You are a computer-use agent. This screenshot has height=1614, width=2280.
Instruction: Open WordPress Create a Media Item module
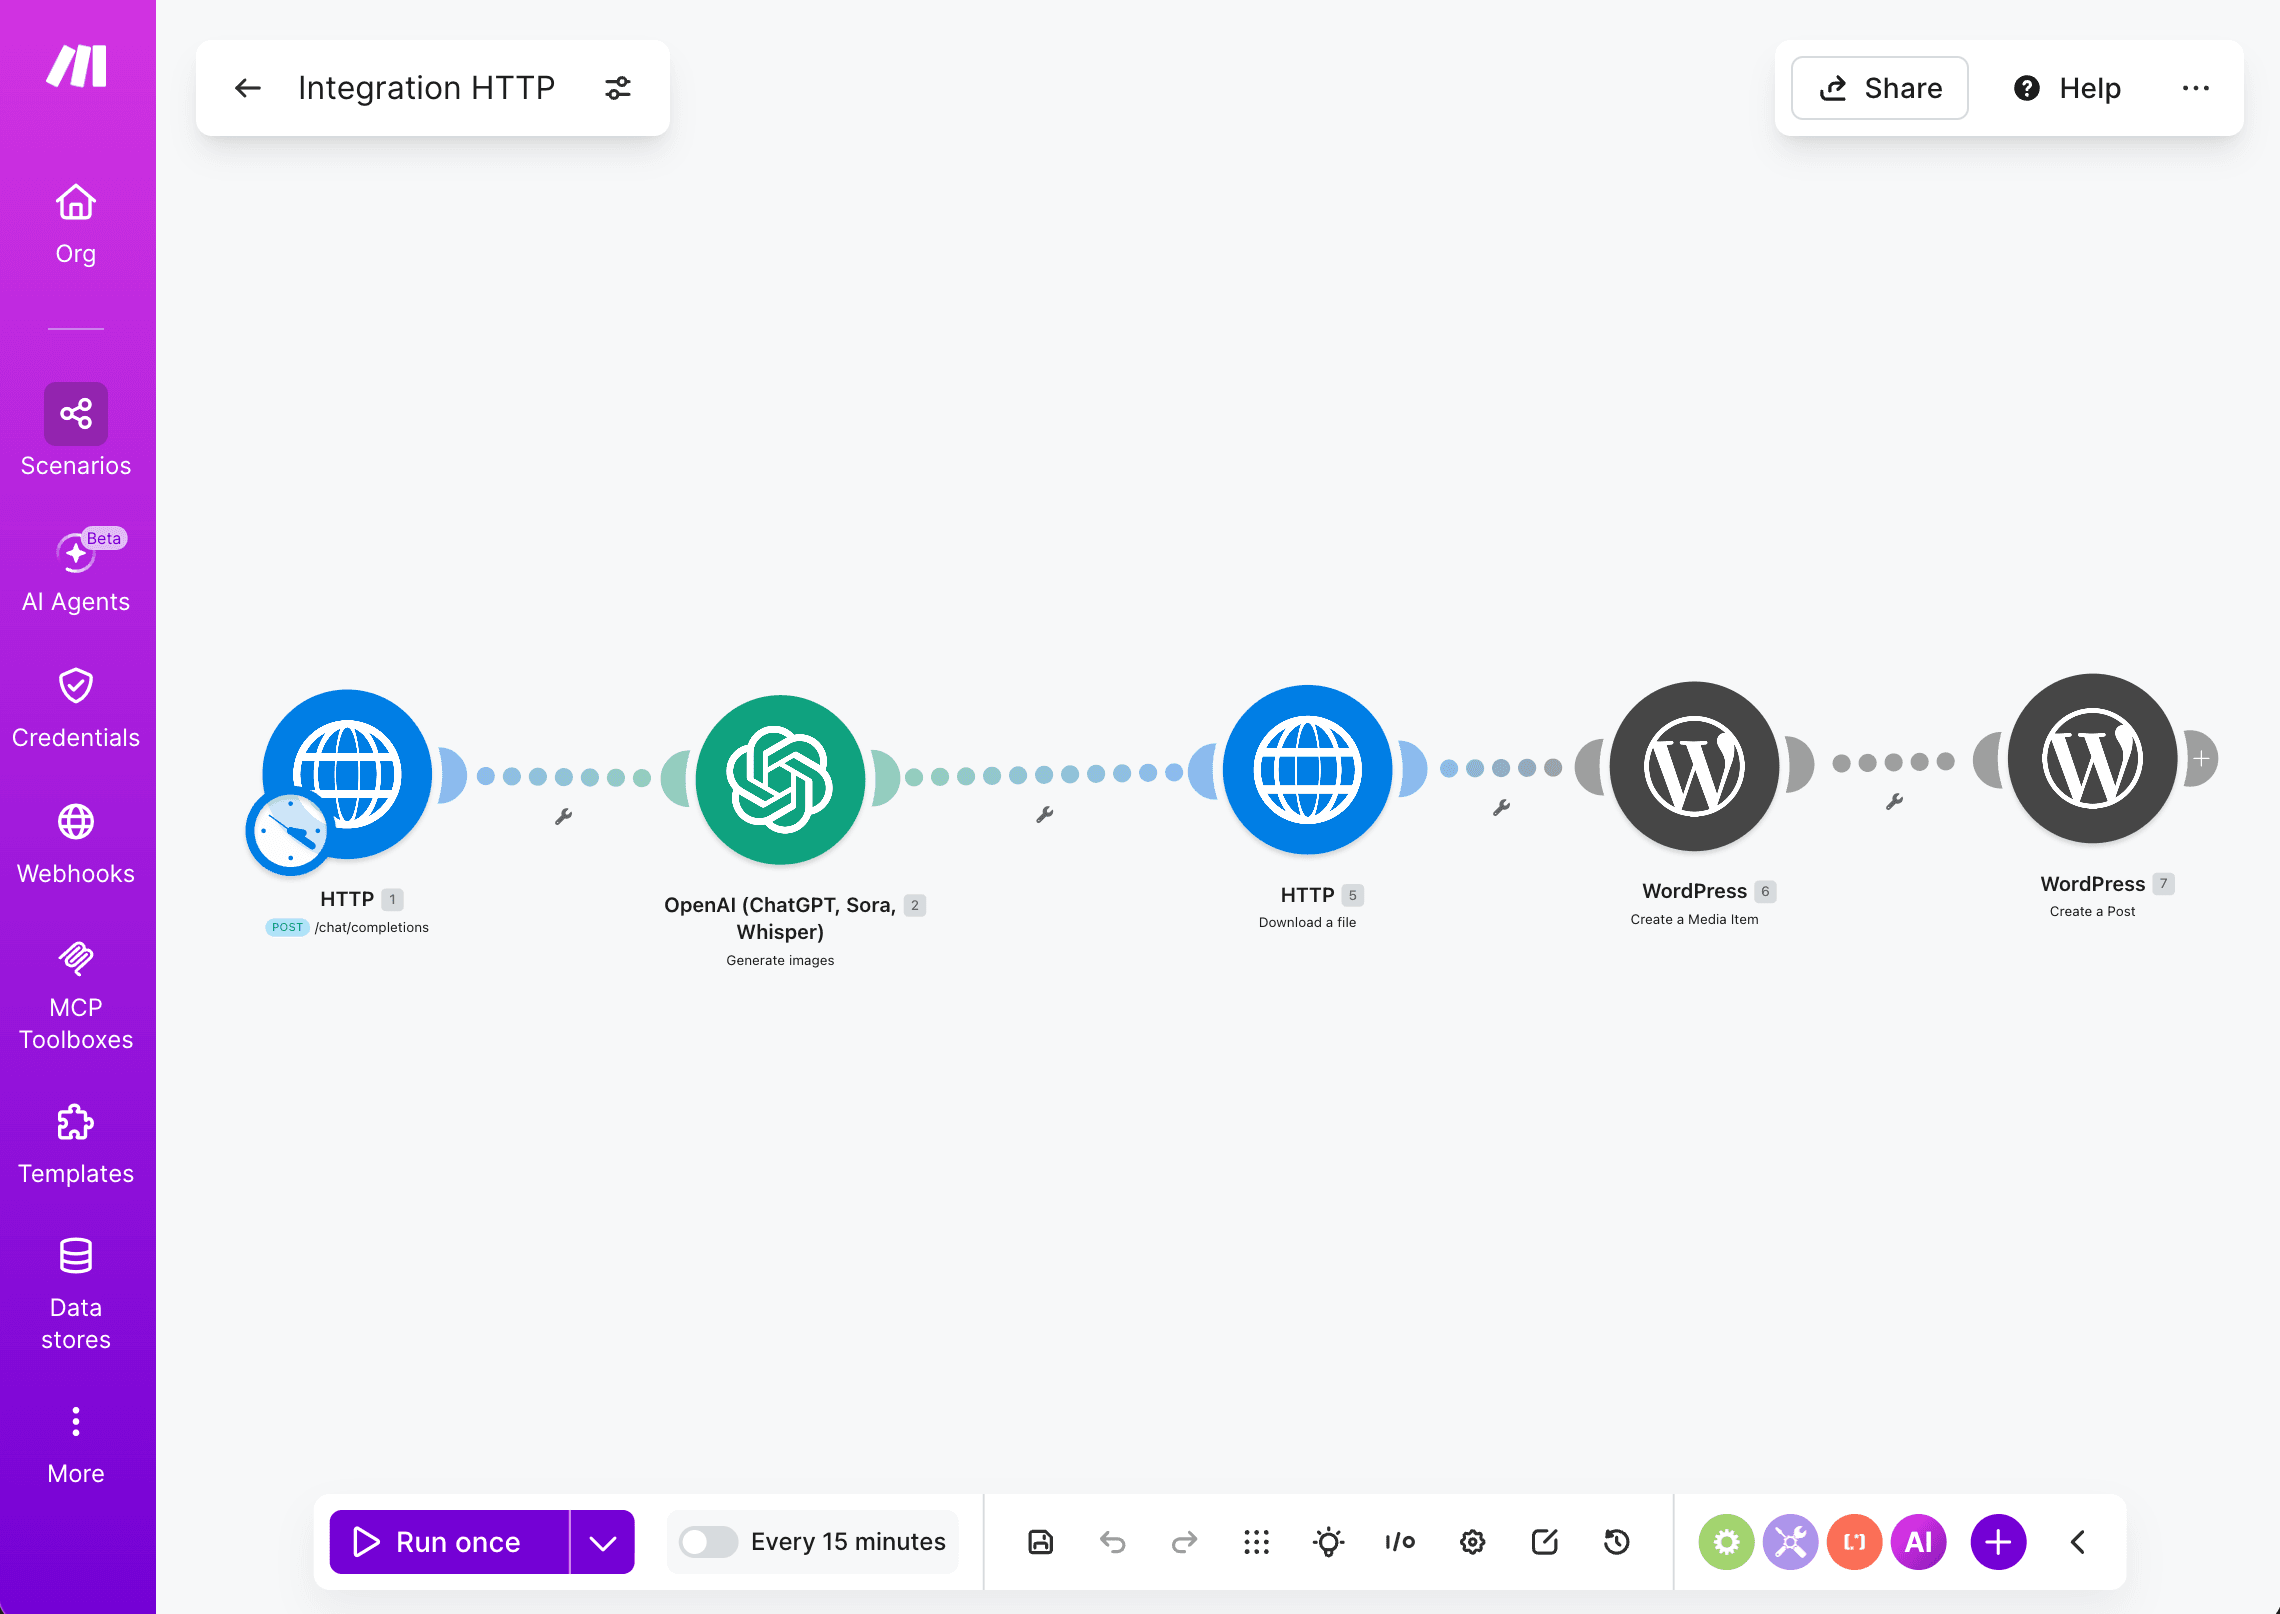(1695, 766)
